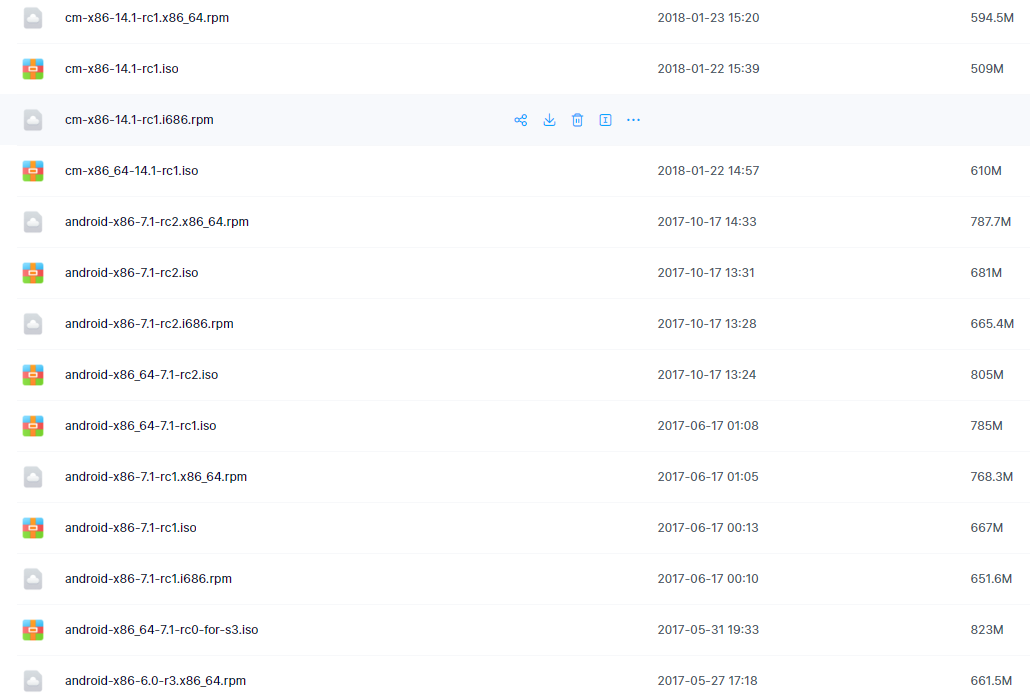Click file size 665.4M

point(992,324)
